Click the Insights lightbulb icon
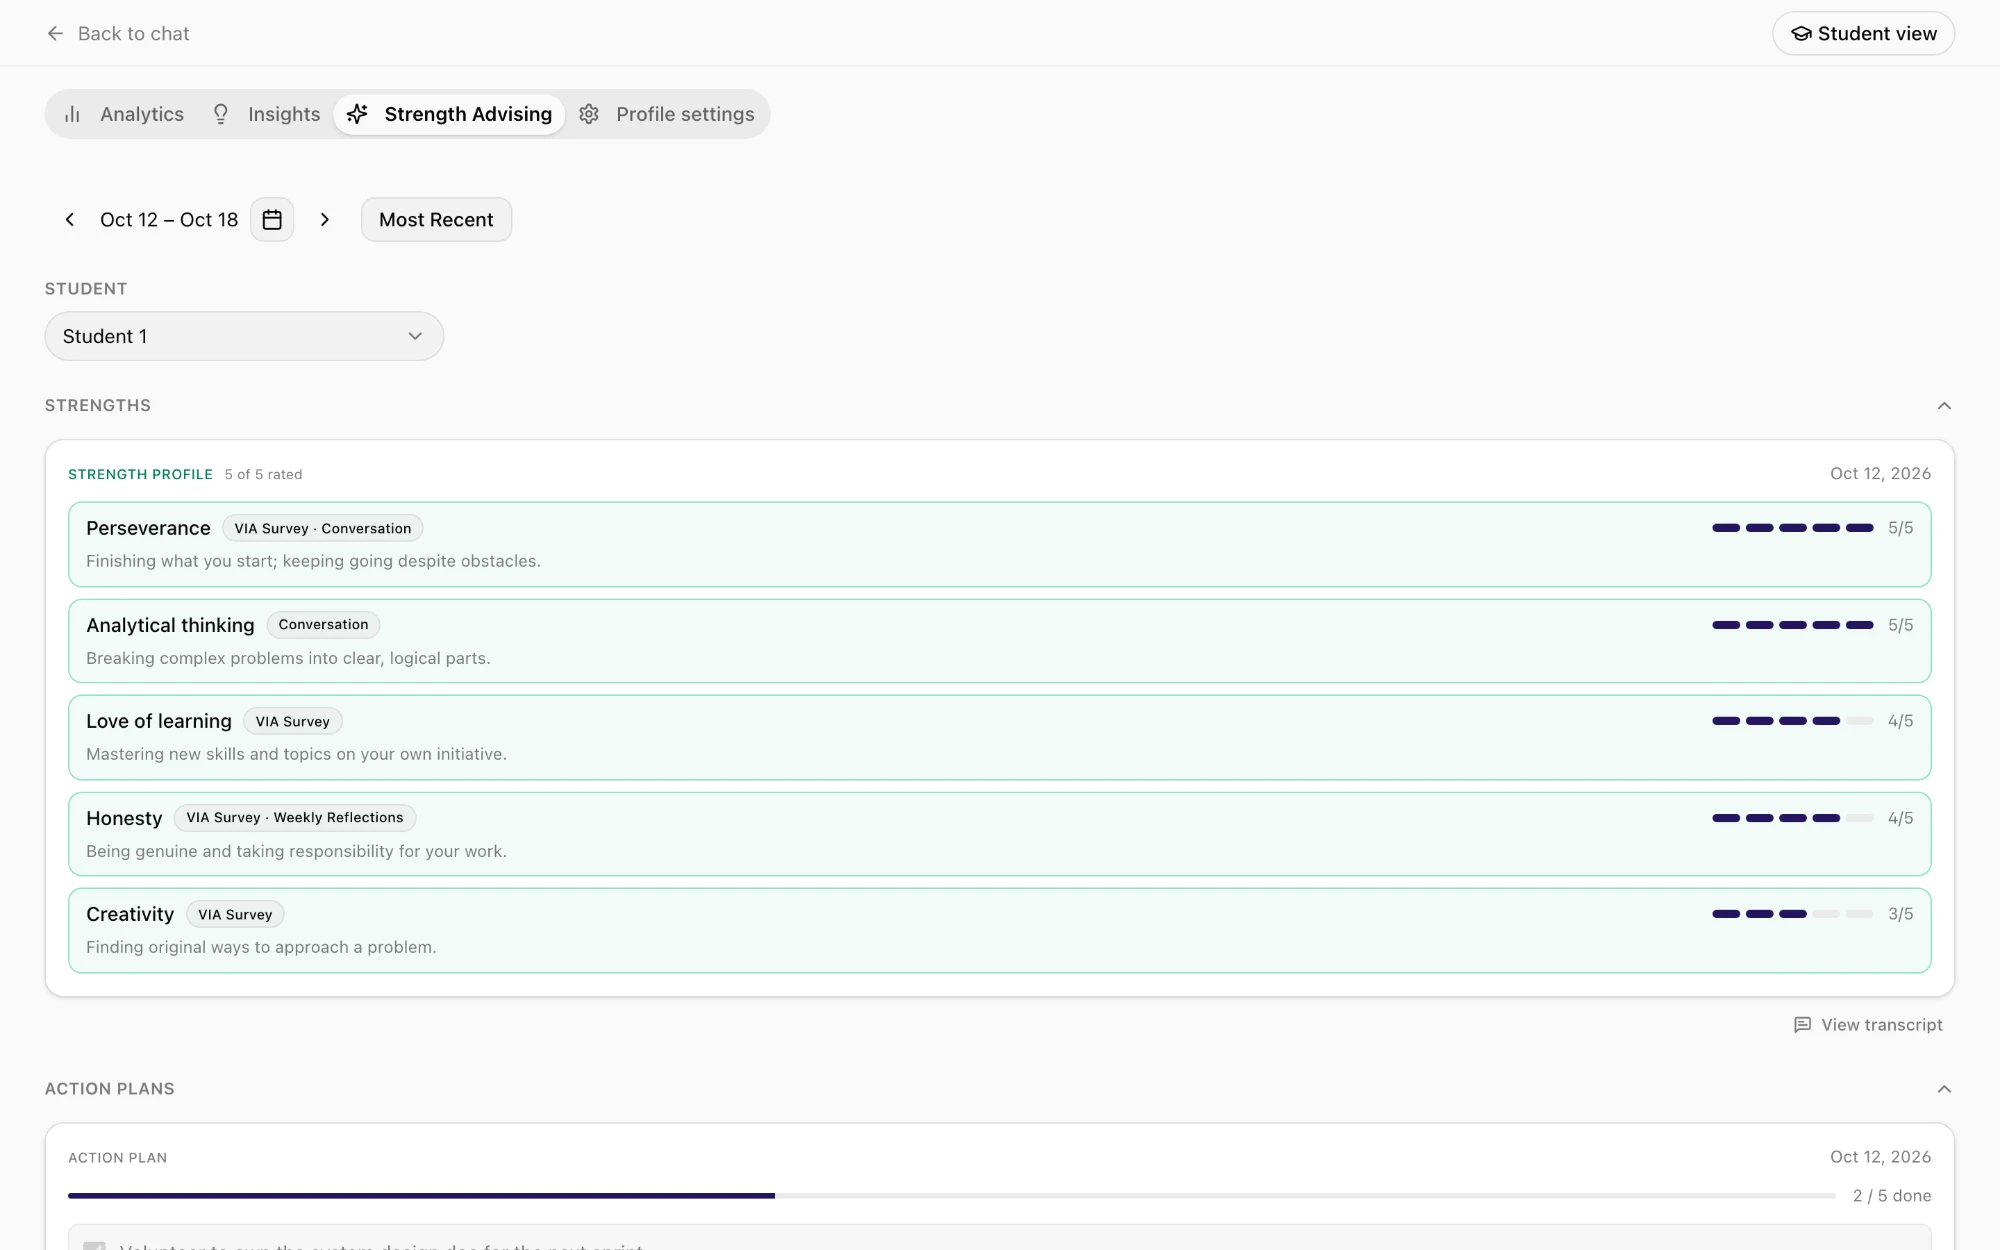The image size is (2000, 1250). point(221,114)
